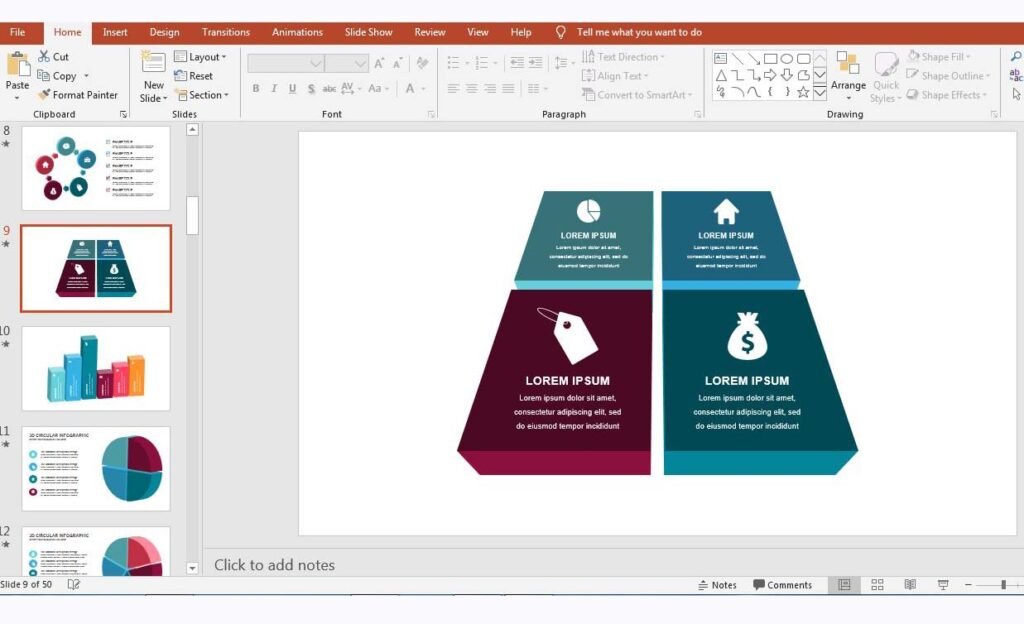This screenshot has height=624, width=1024.
Task: Click the Notes button in status bar
Action: (x=717, y=585)
